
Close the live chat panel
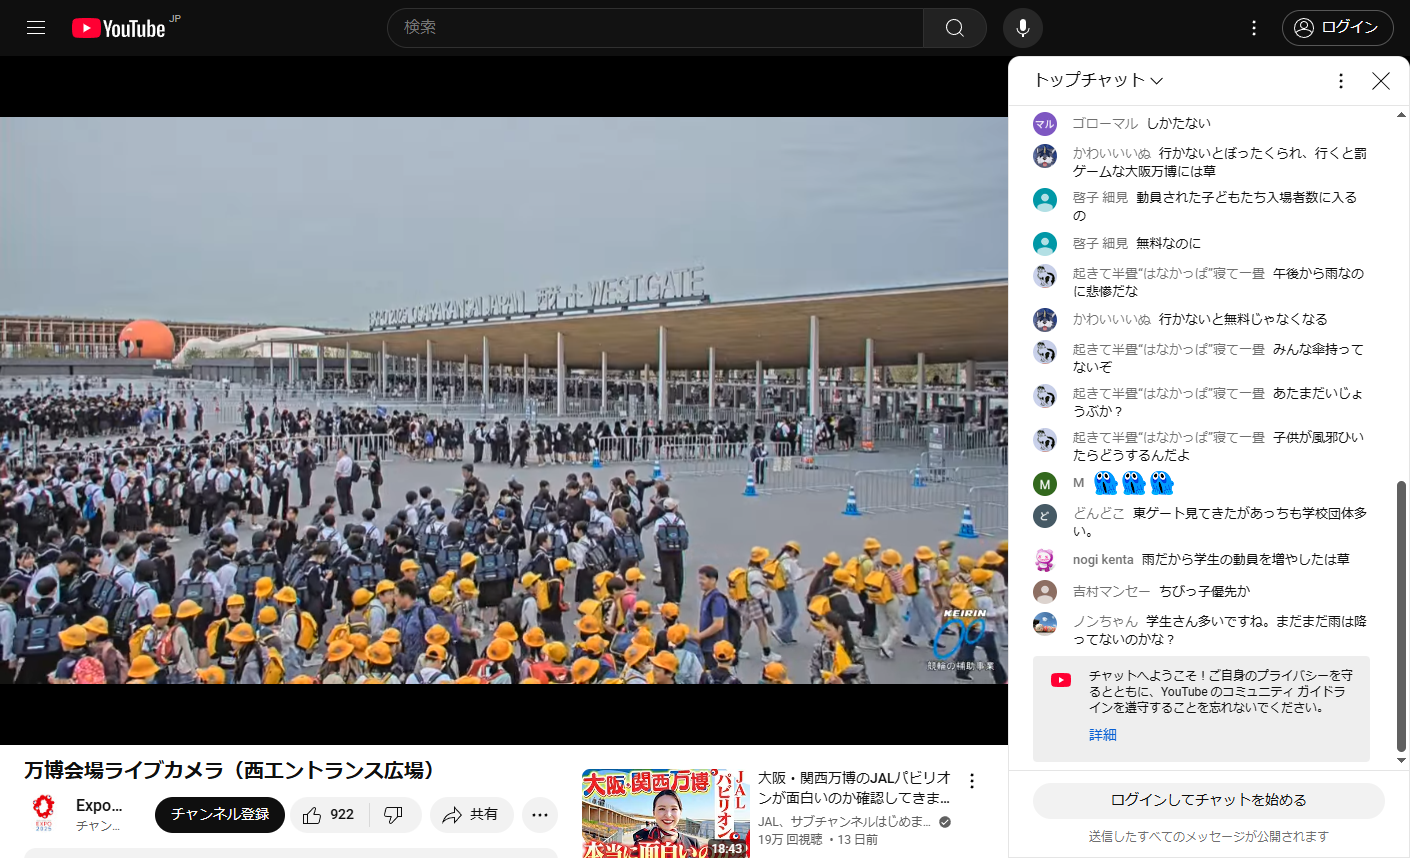[x=1380, y=81]
